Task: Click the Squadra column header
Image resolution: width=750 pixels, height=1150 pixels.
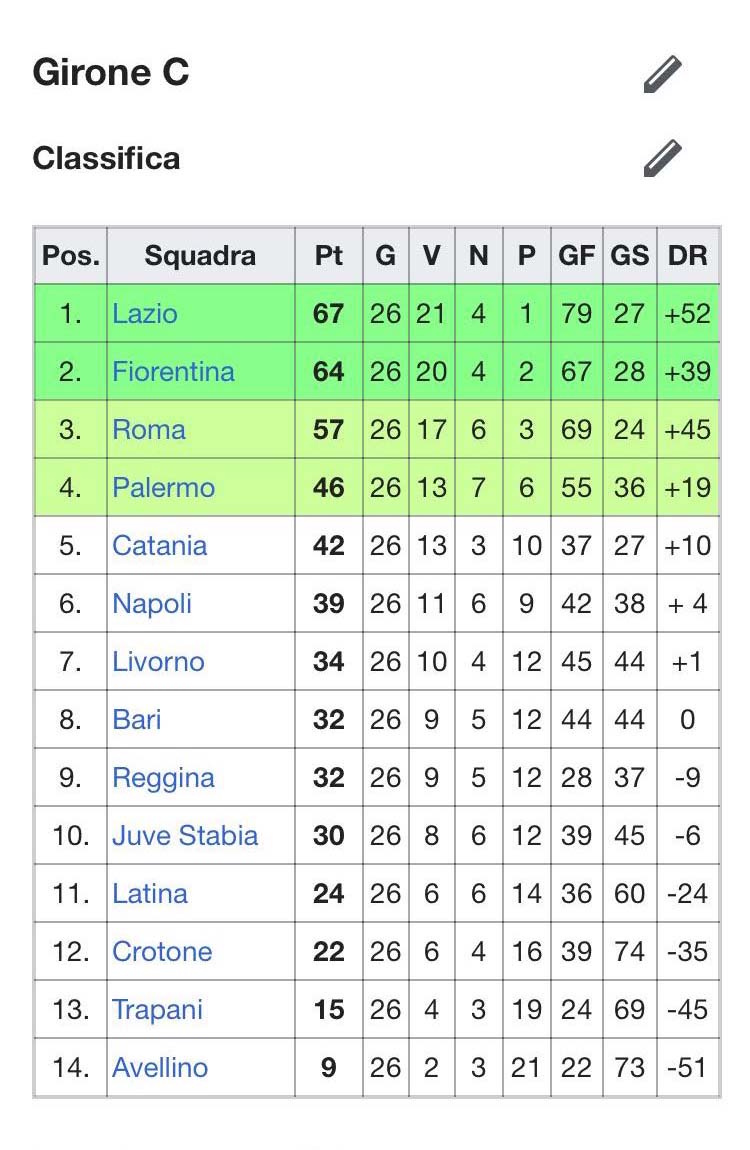Action: point(200,256)
